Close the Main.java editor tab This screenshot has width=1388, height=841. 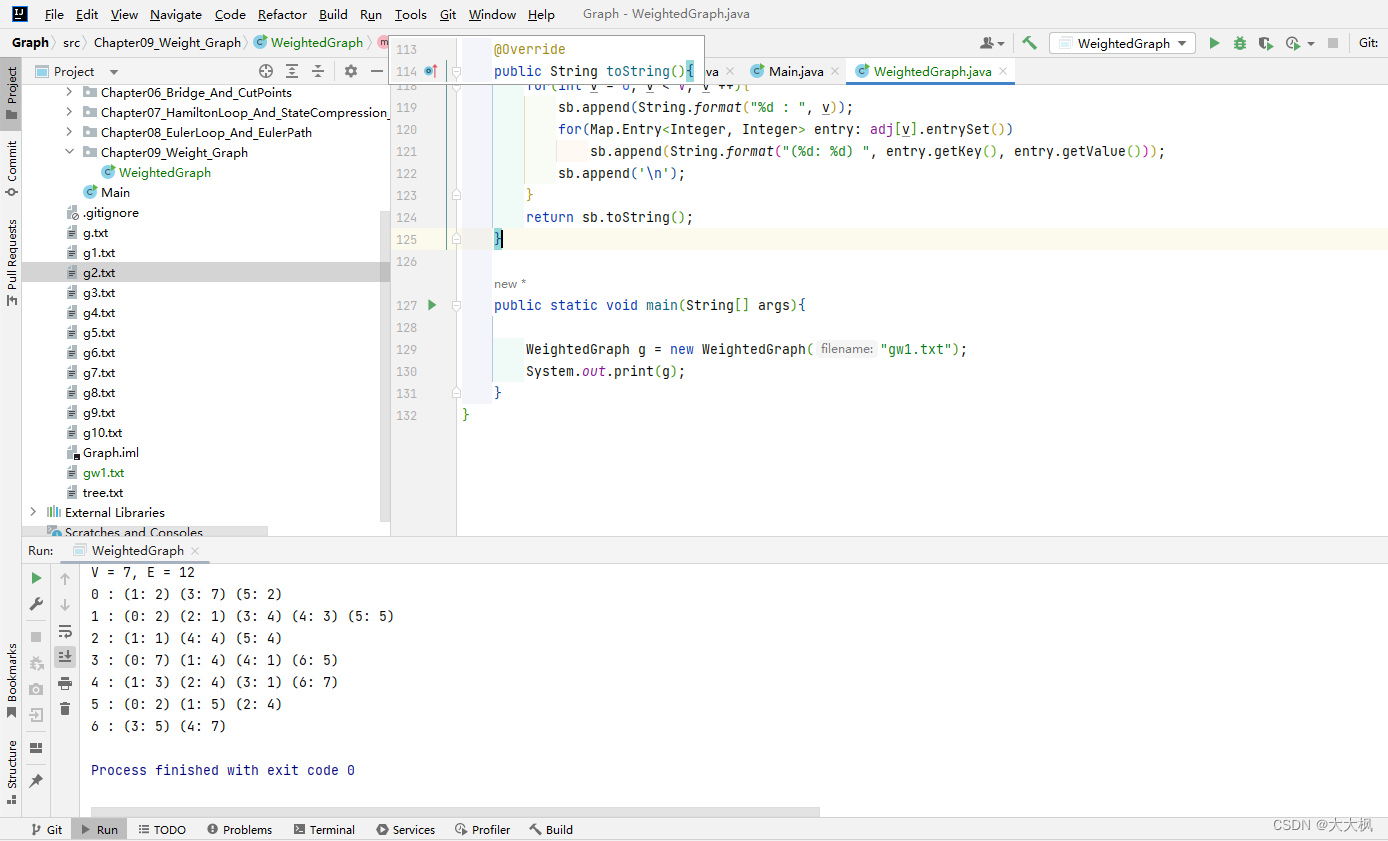[x=835, y=71]
